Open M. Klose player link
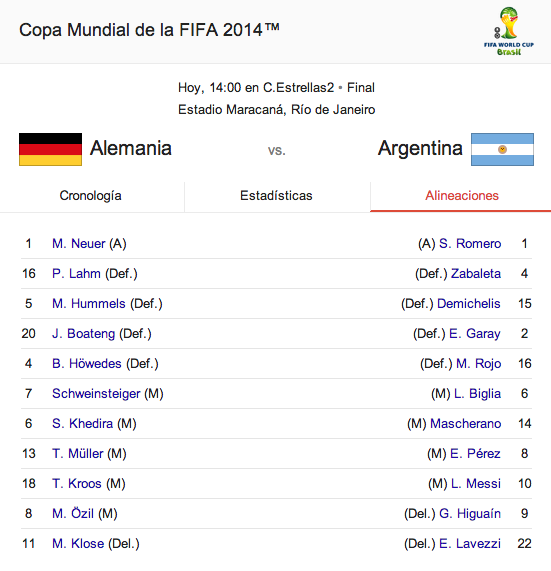The width and height of the screenshot is (551, 571). click(78, 543)
